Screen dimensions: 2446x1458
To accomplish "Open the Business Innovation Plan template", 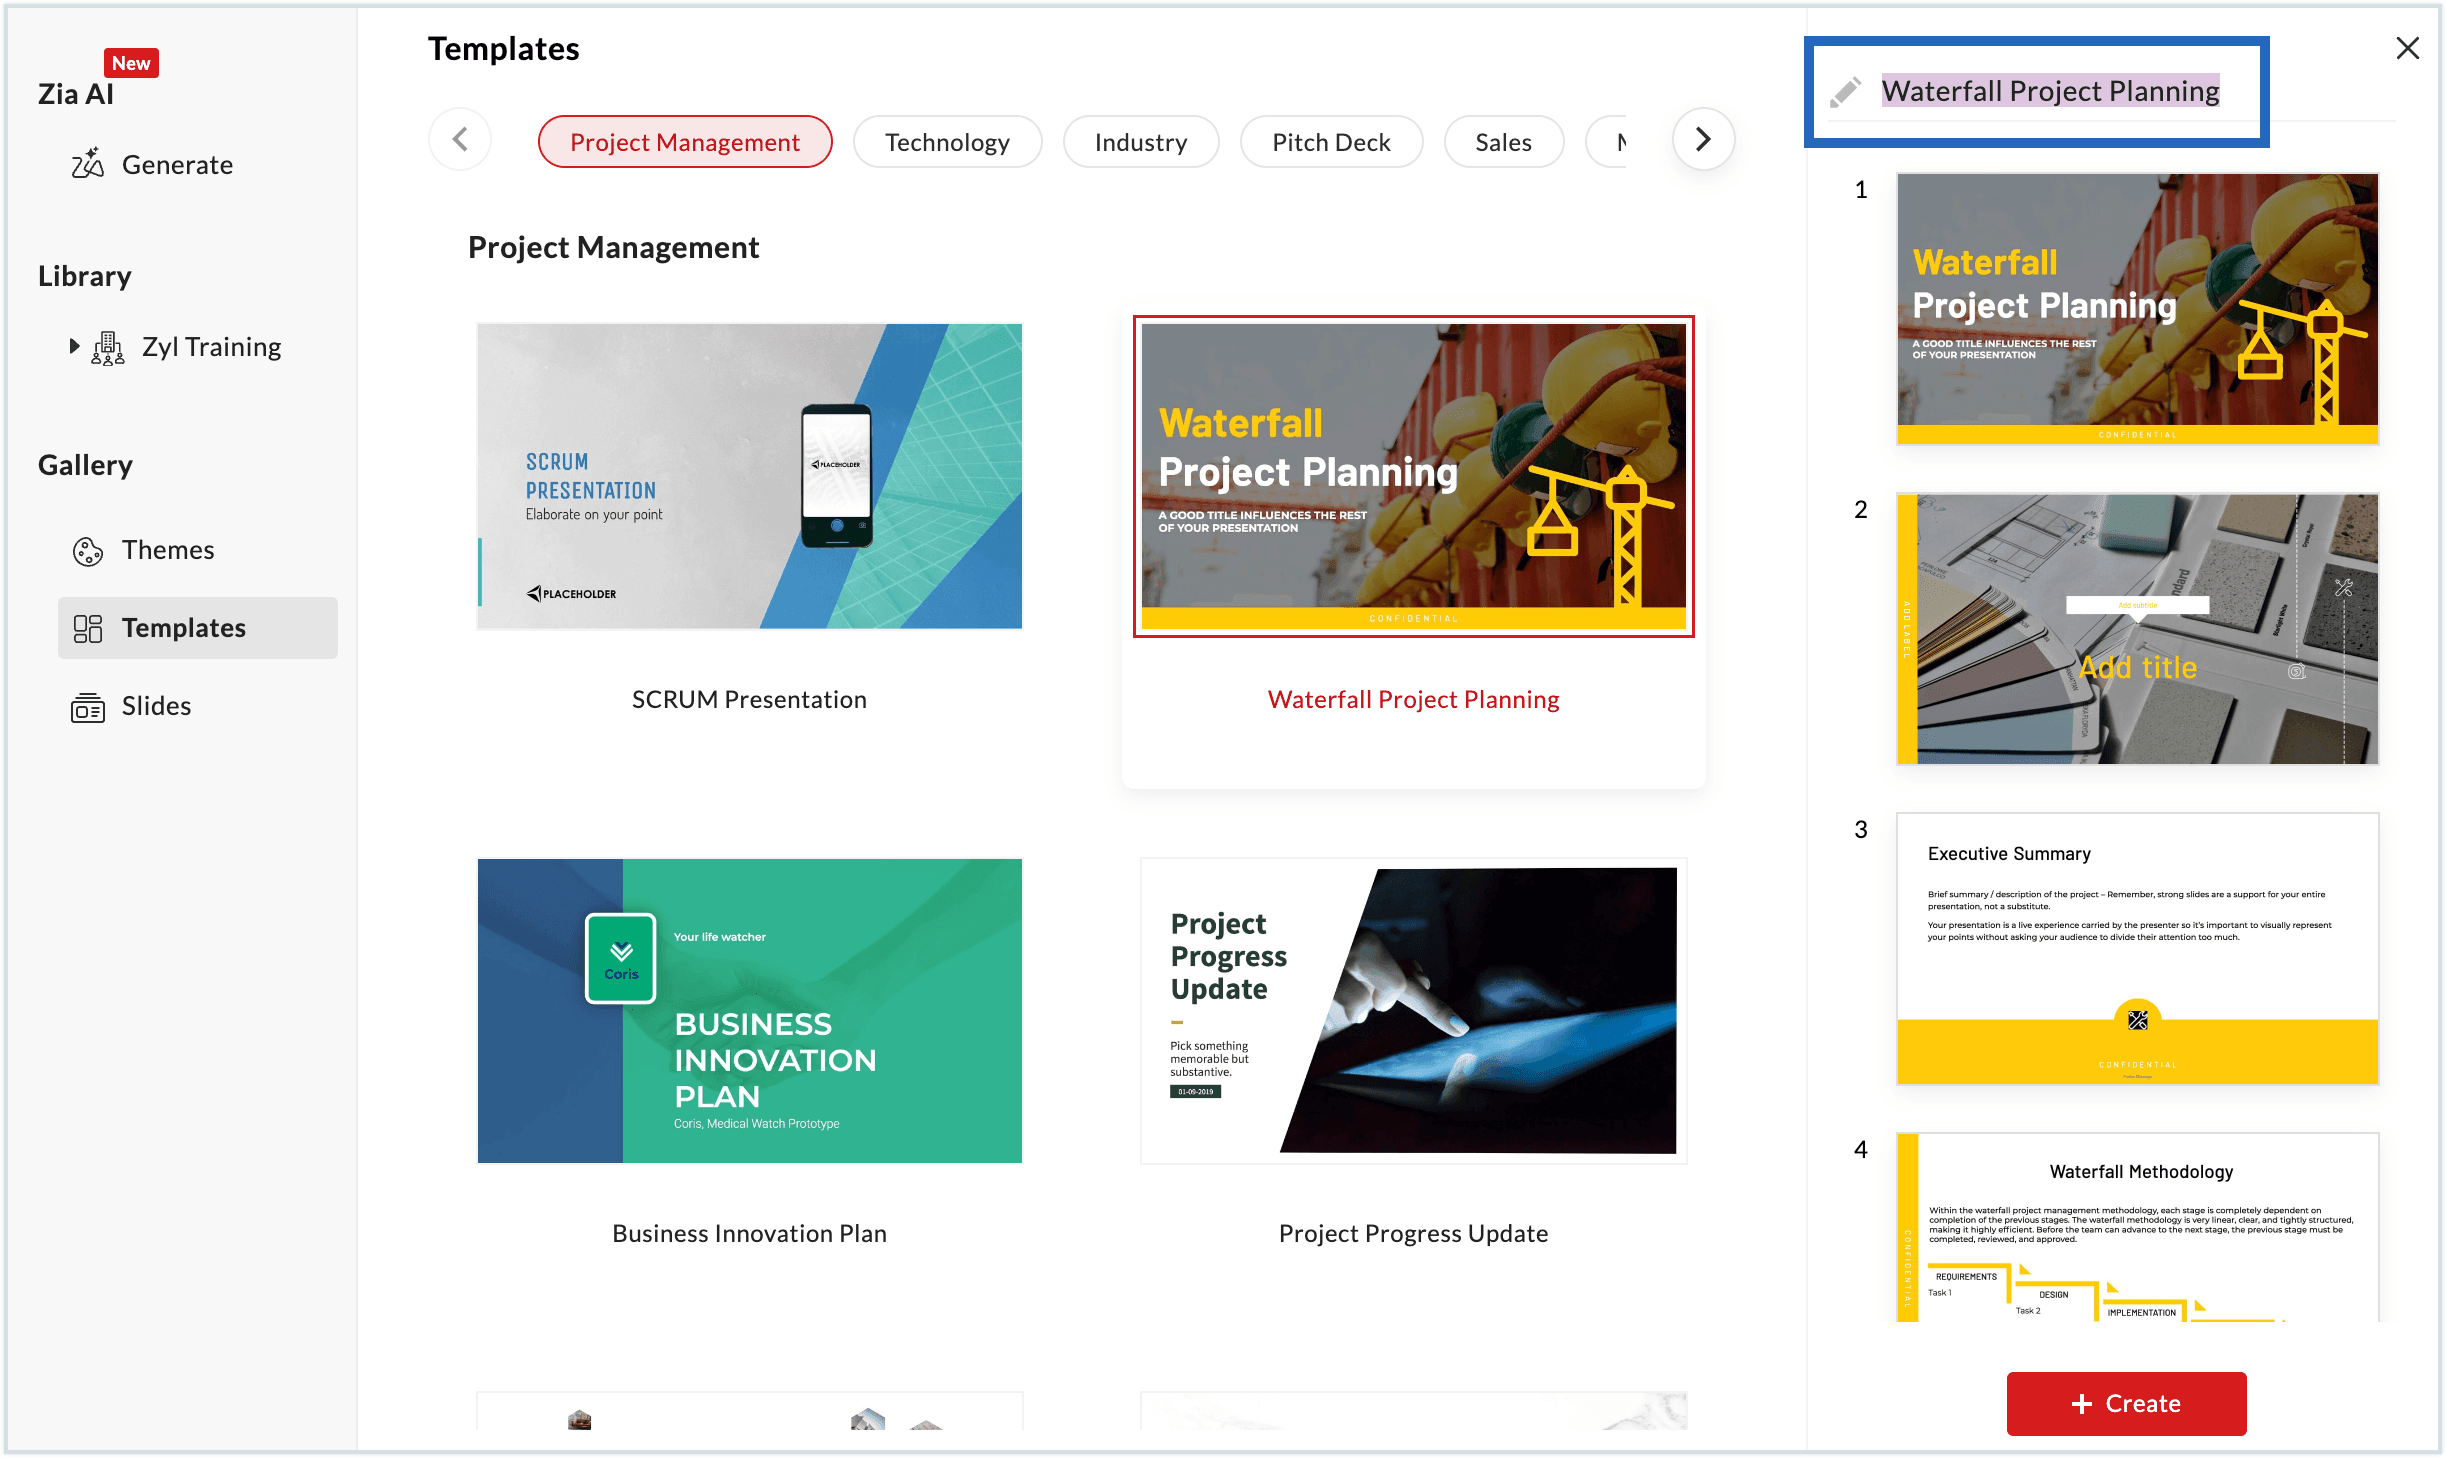I will (748, 1011).
